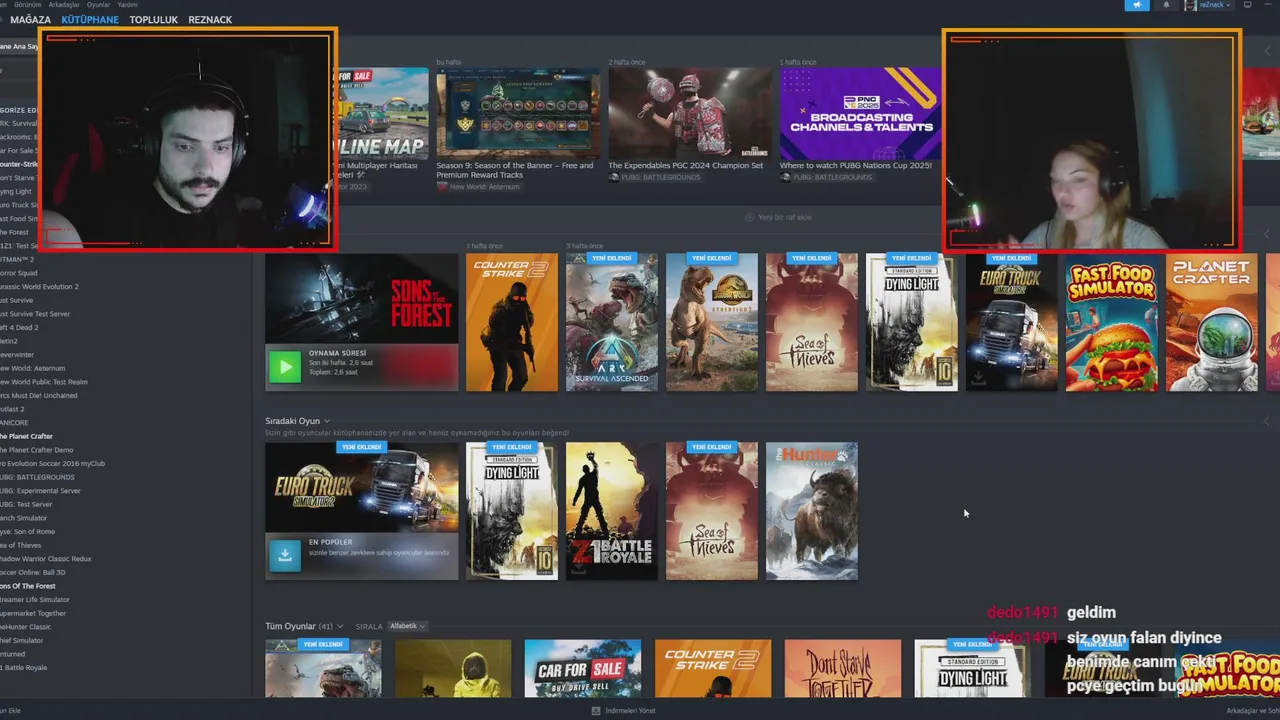Image resolution: width=1280 pixels, height=720 pixels.
Task: Select 'Supermarket Together' in the sidebar
Action: pyautogui.click(x=33, y=613)
